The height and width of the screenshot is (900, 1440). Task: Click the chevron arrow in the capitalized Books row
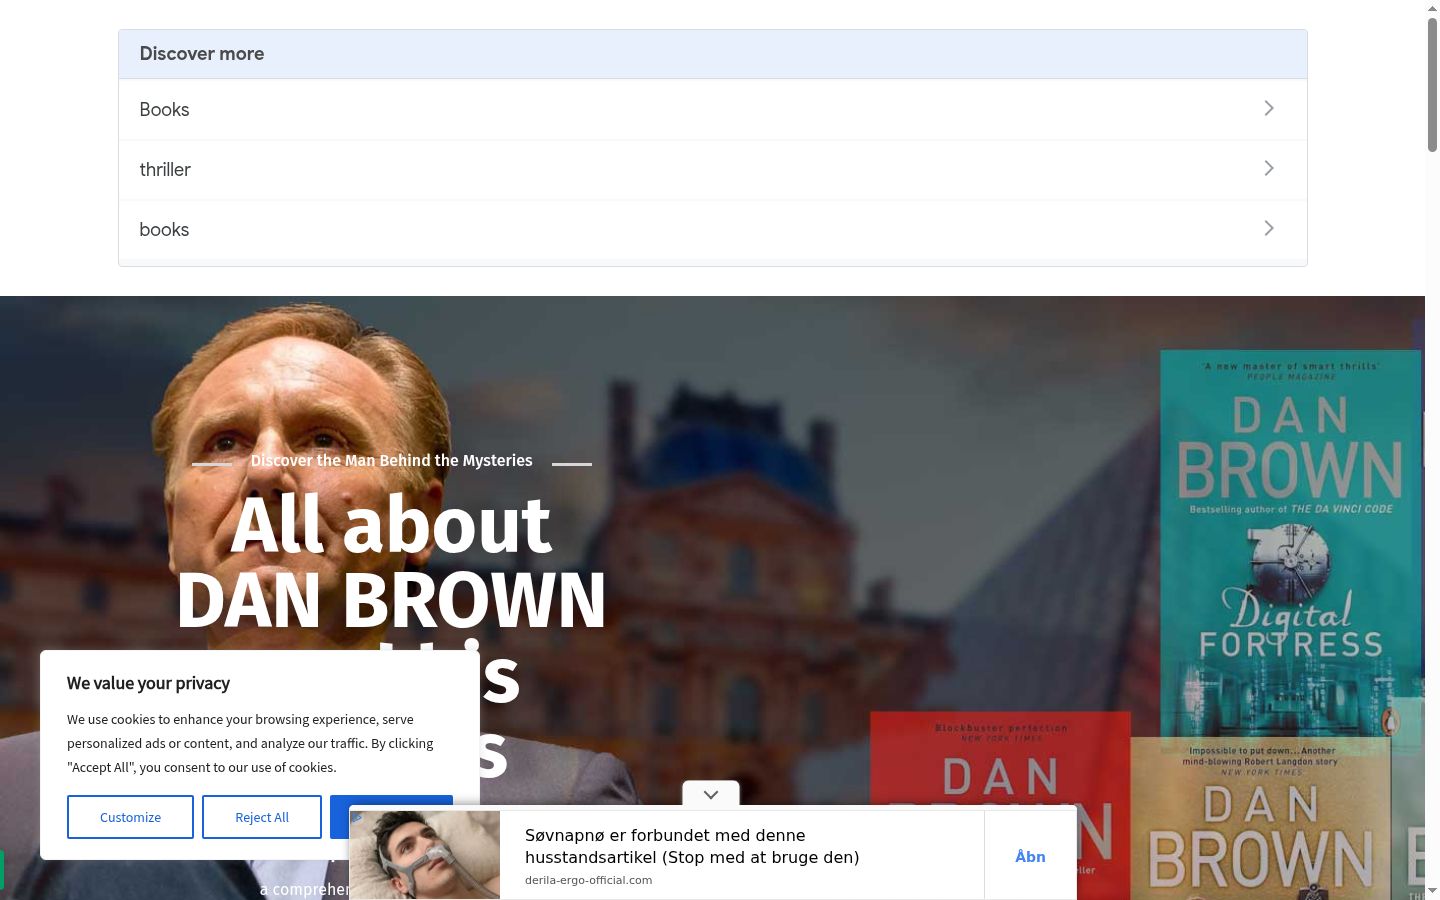1269,108
